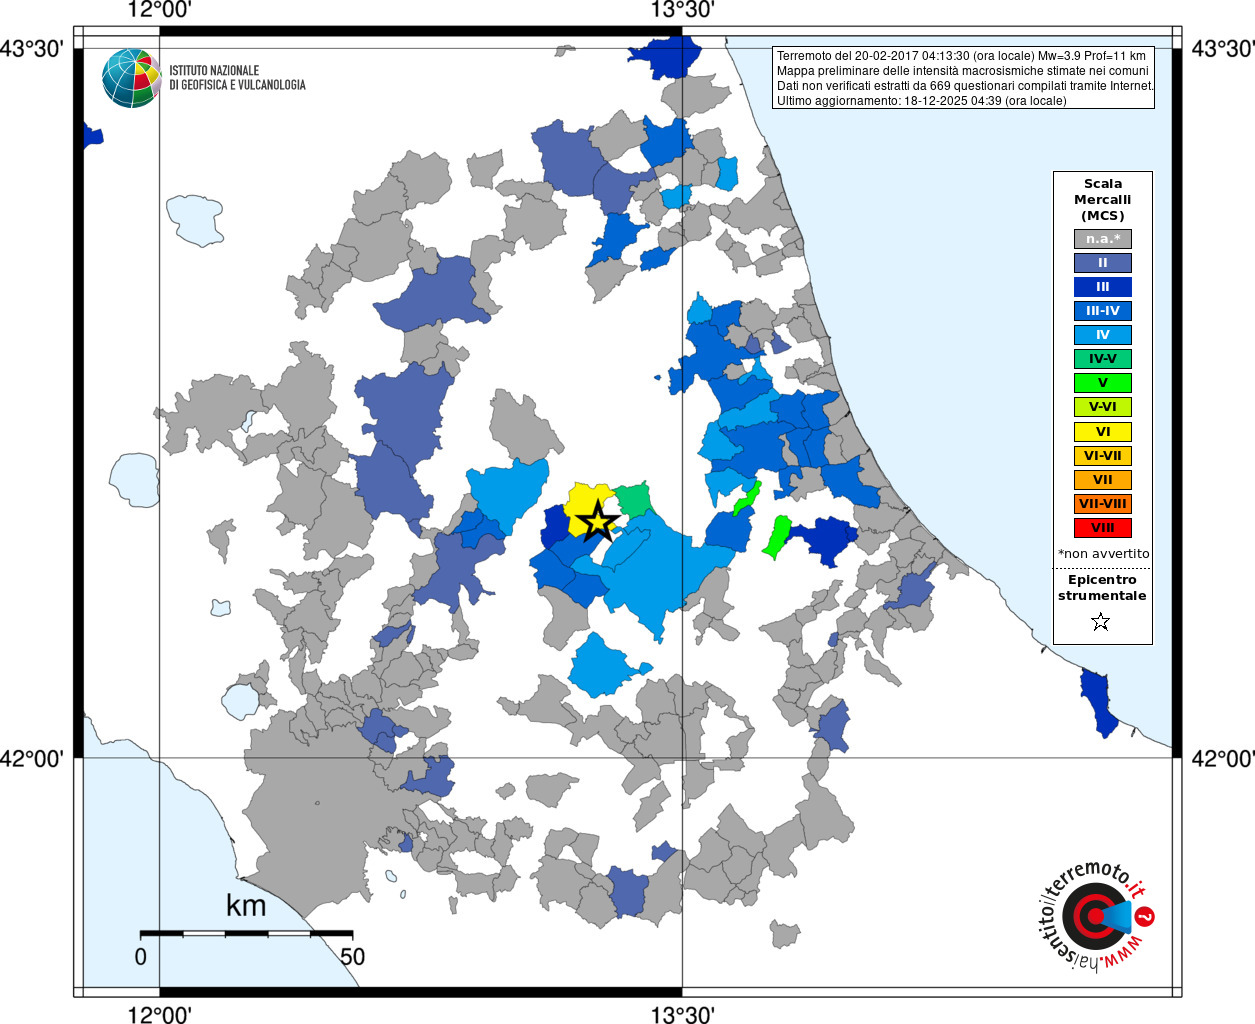Click the left 42°00' latitude label
The height and width of the screenshot is (1024, 1255).
(32, 758)
